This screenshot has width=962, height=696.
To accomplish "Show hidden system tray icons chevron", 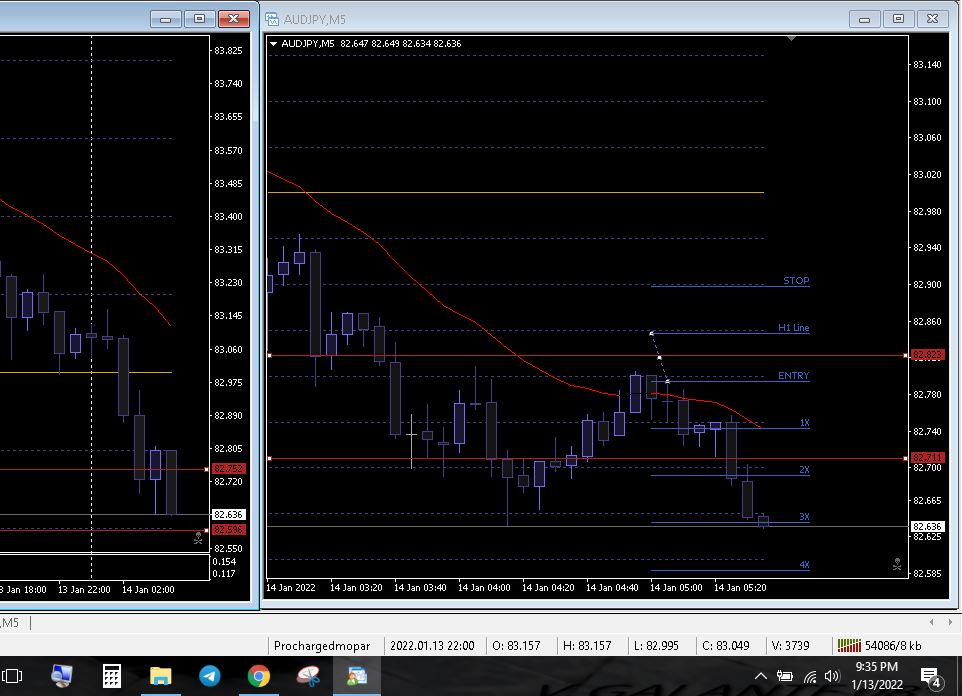I will click(761, 676).
